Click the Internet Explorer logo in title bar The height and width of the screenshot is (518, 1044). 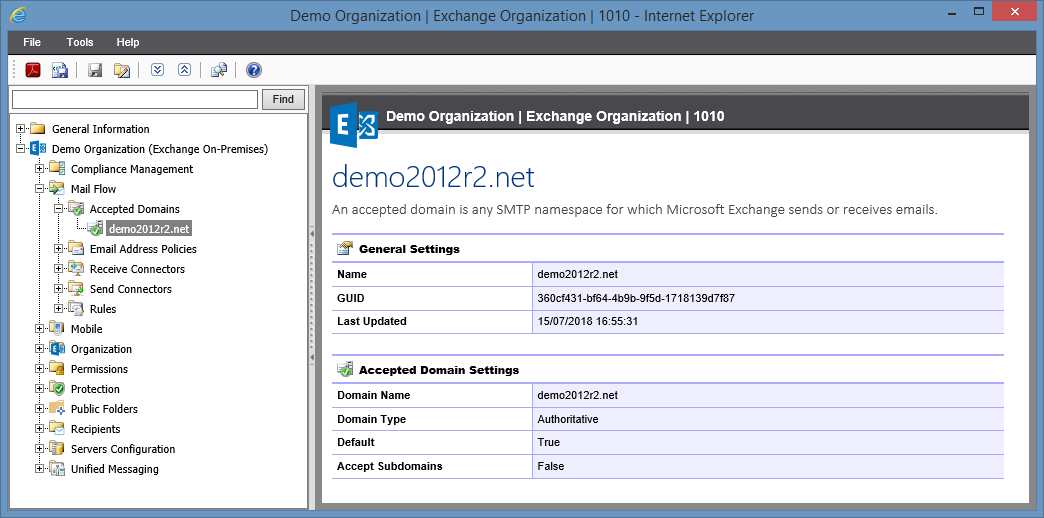(x=19, y=14)
